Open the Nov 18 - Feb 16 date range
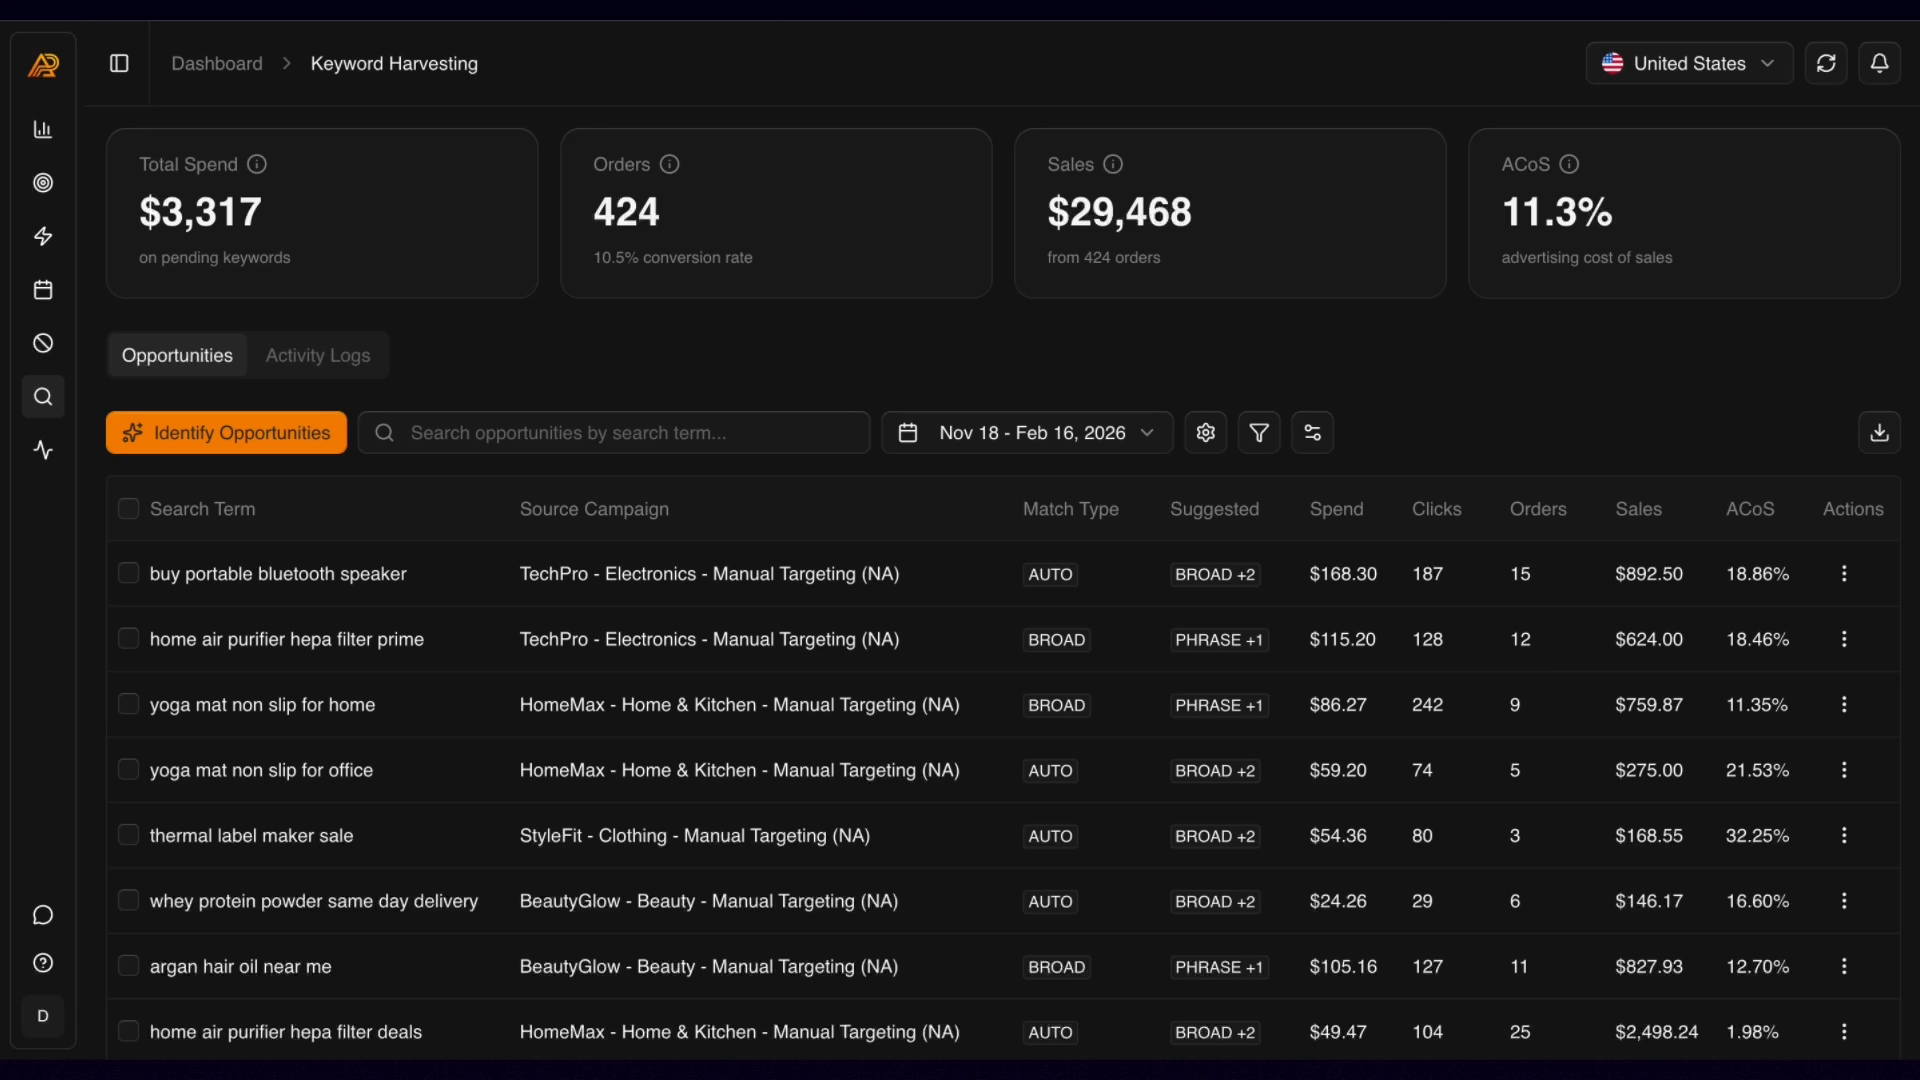1920x1080 pixels. point(1027,433)
